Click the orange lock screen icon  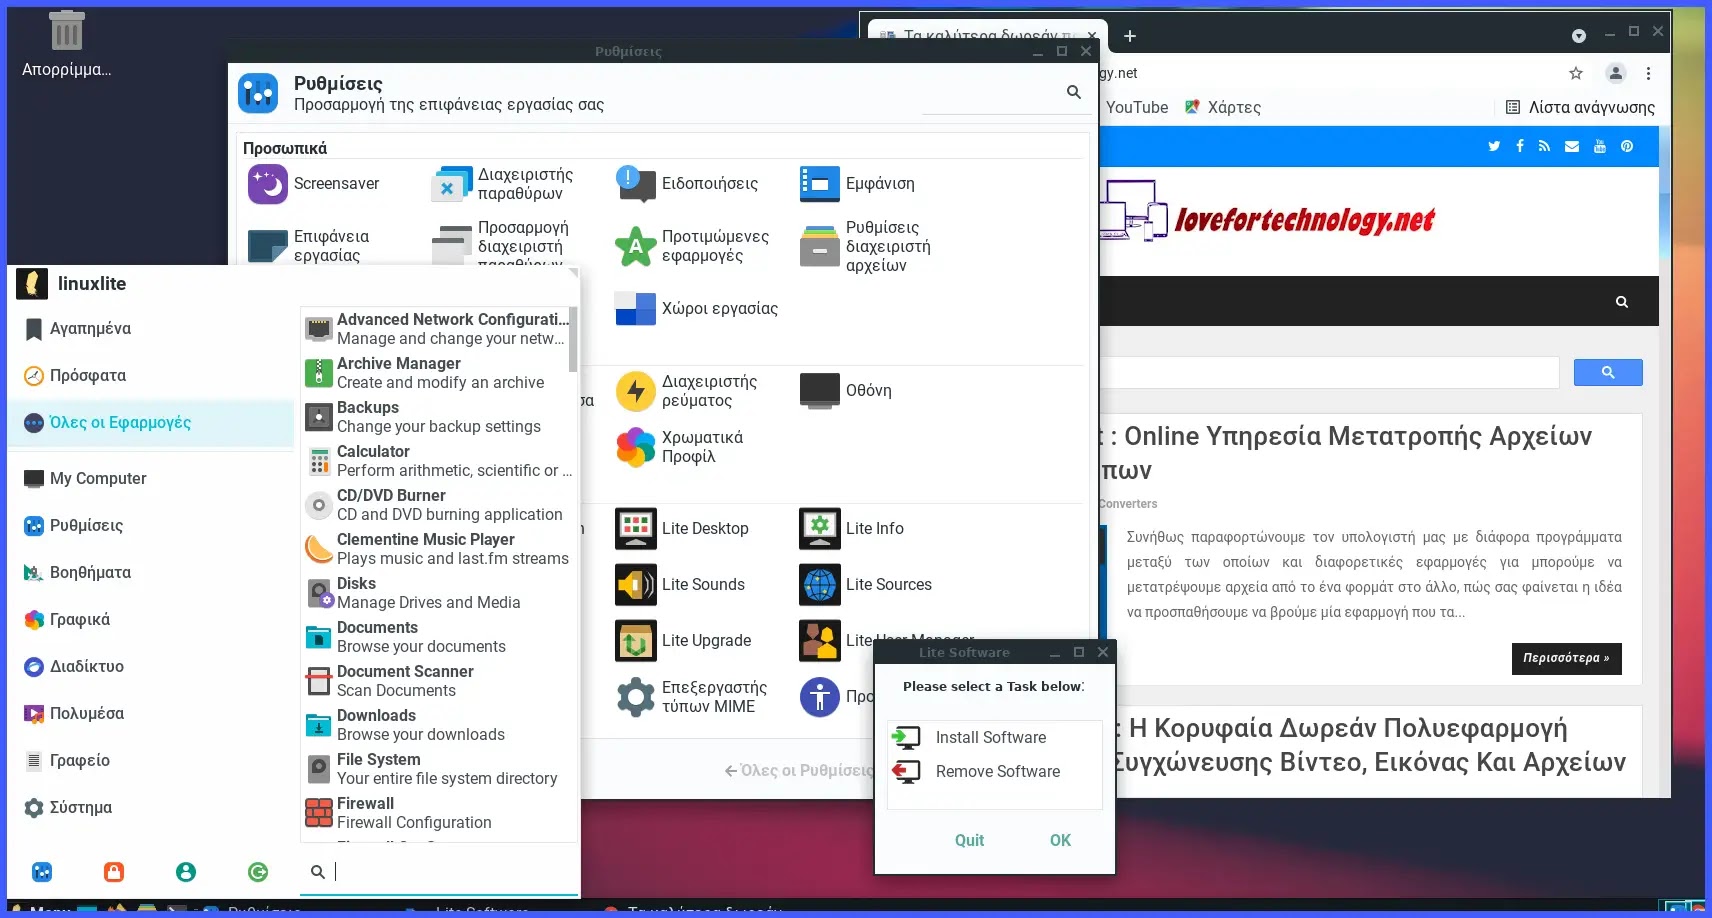coord(114,872)
